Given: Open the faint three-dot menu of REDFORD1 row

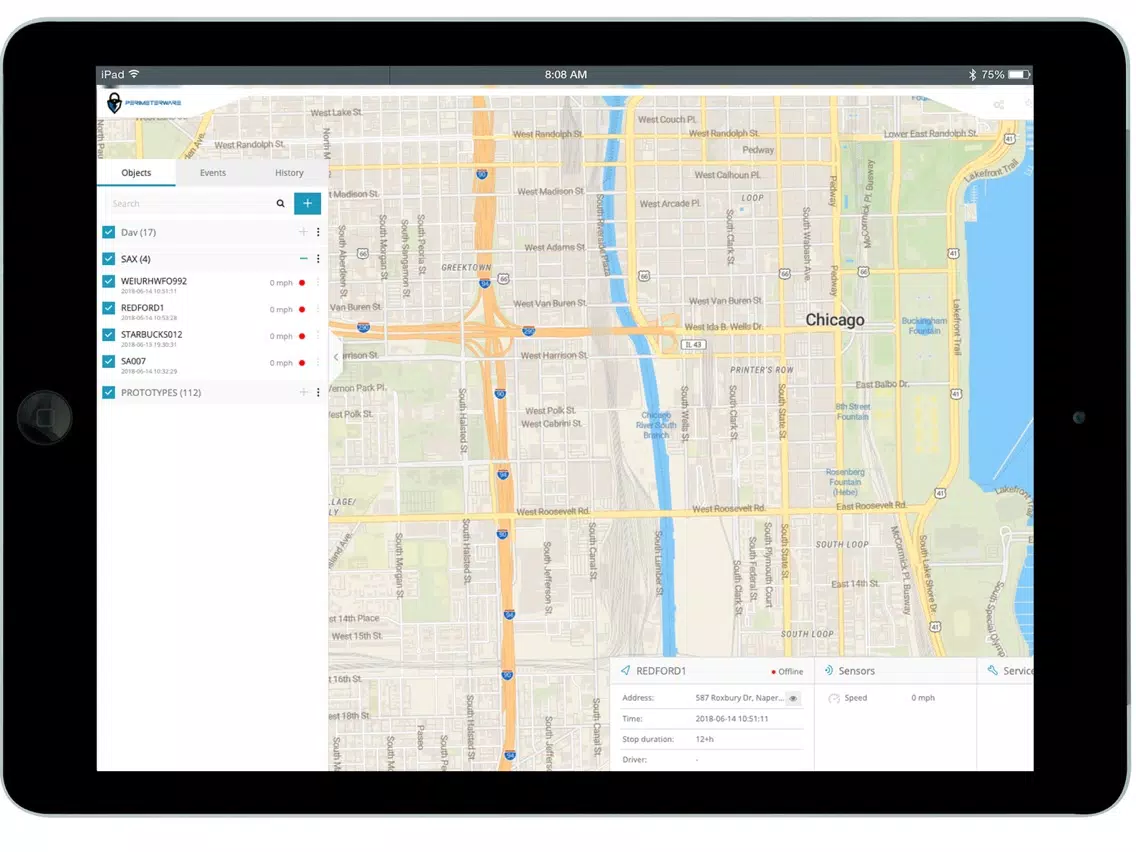Looking at the screenshot, I should [x=318, y=309].
